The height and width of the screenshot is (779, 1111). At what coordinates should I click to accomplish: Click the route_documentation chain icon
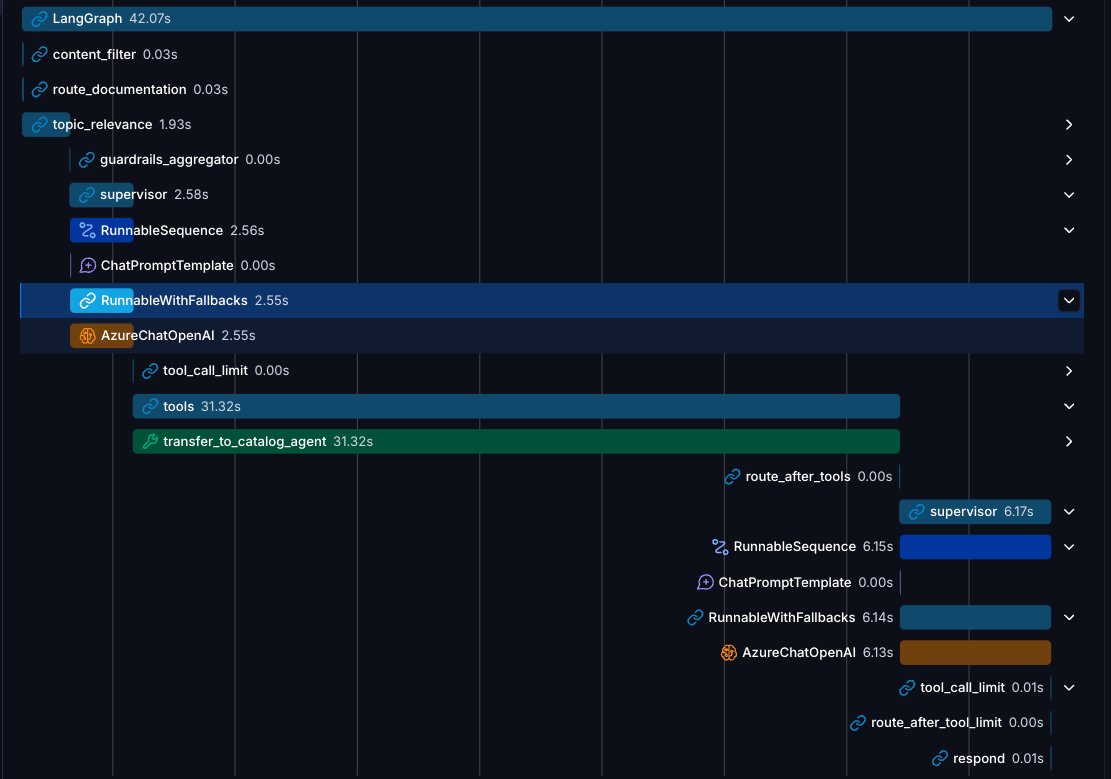(40, 89)
